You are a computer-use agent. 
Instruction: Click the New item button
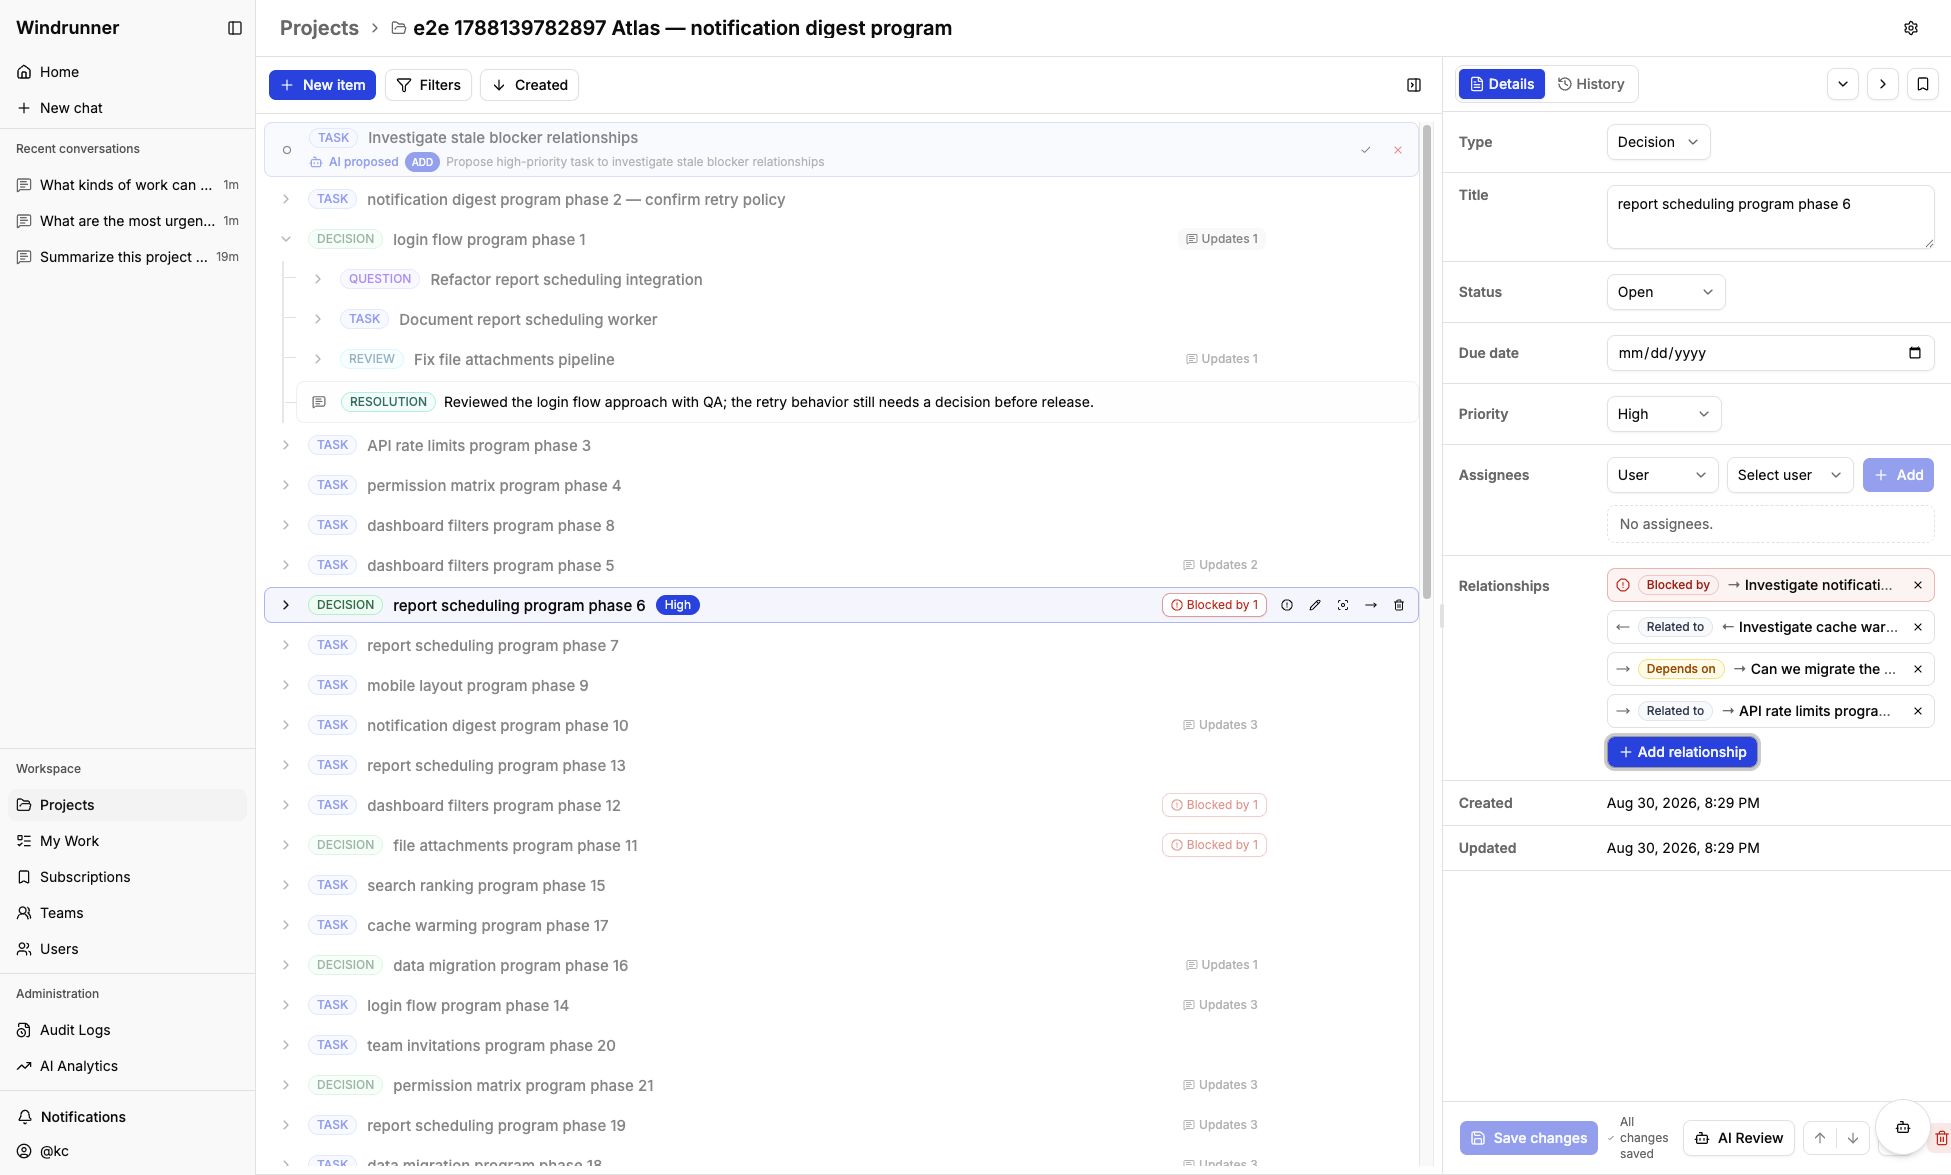[322, 85]
